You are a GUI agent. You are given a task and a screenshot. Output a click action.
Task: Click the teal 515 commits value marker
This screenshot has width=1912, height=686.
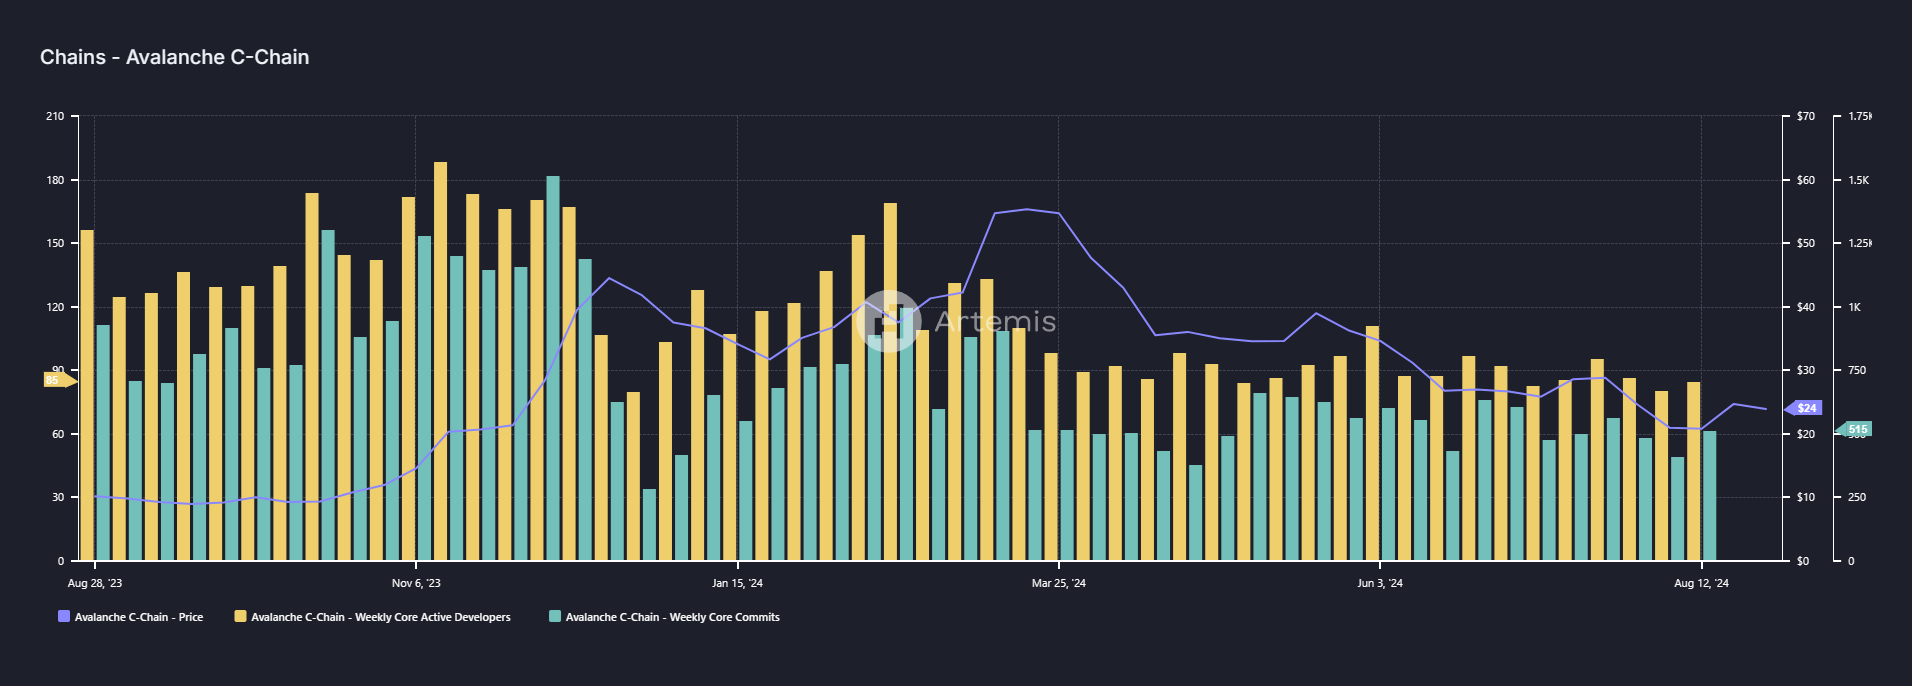pyautogui.click(x=1854, y=429)
